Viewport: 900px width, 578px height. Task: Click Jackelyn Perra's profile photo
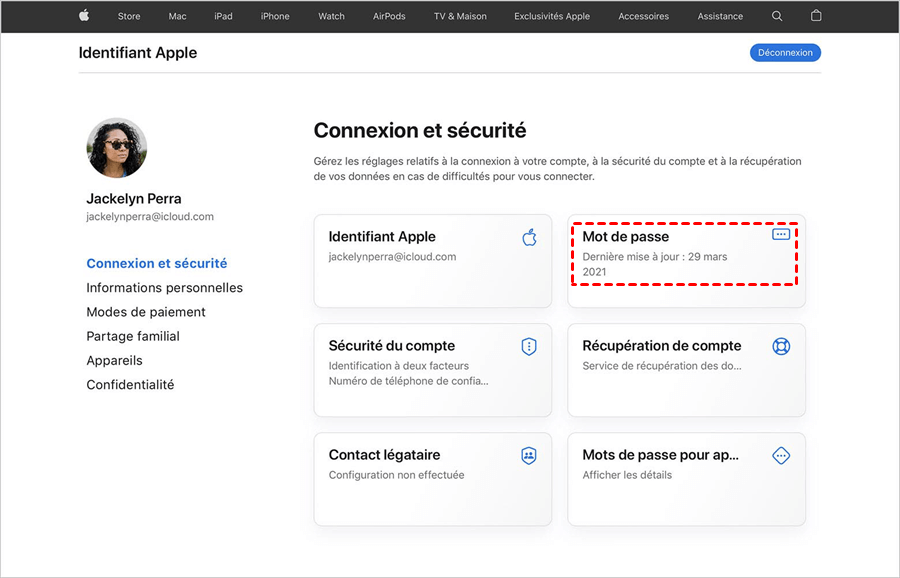point(117,148)
